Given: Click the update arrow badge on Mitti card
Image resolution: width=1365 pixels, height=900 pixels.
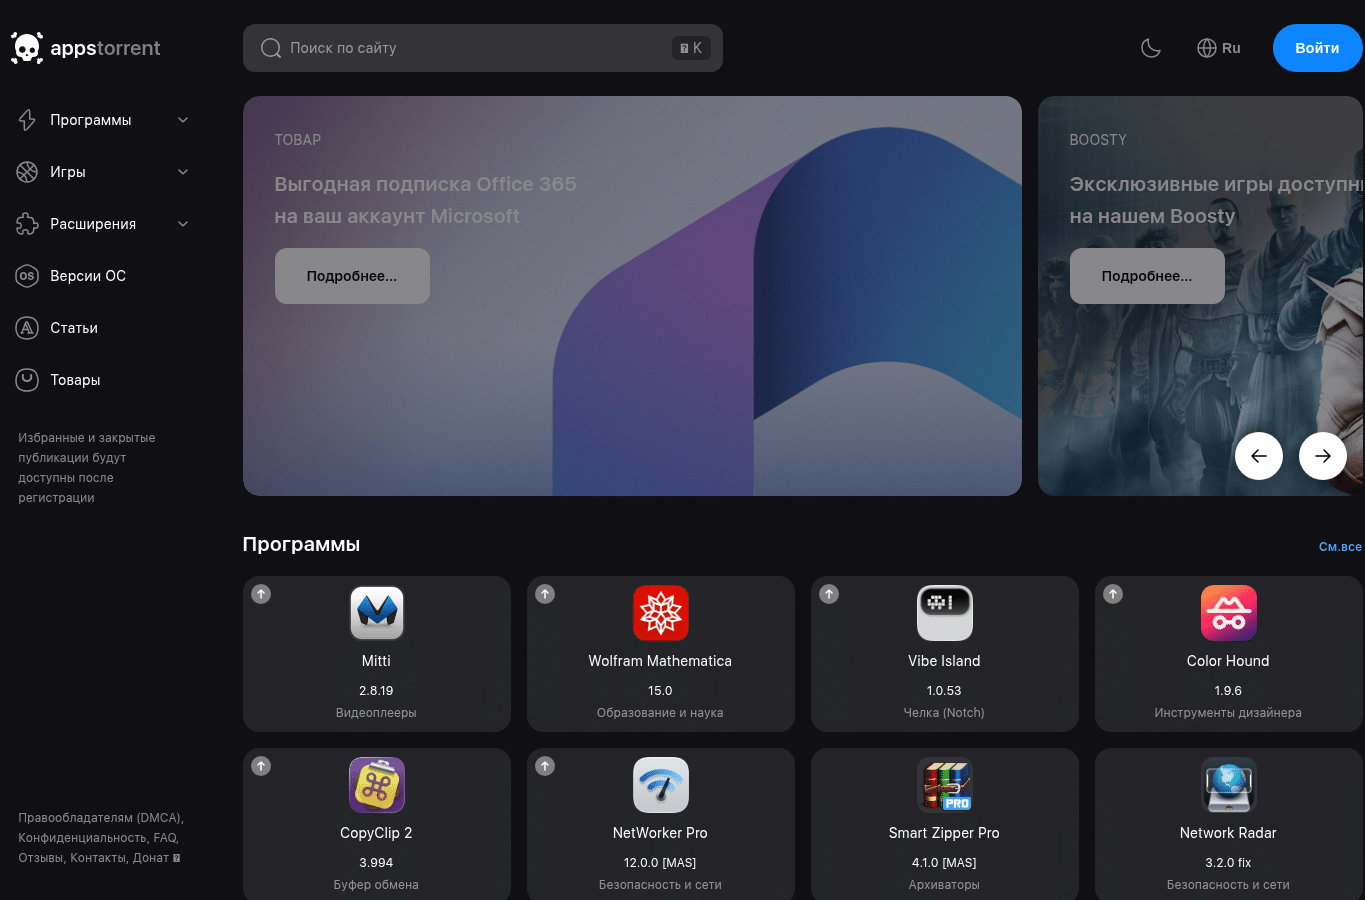Looking at the screenshot, I should pos(261,594).
